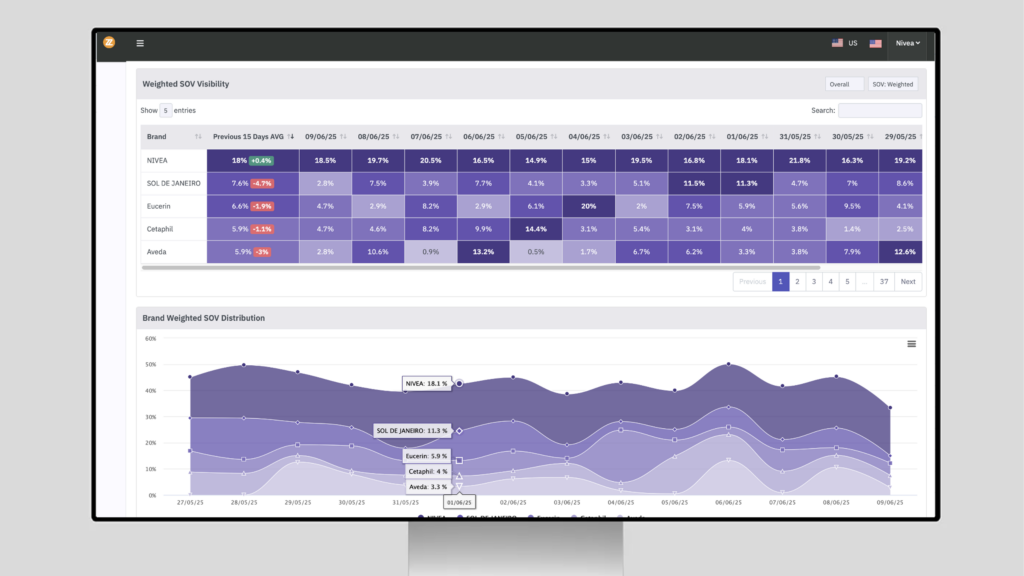1024x576 pixels.
Task: Click sort arrows on 07/06/25 column
Action: pyautogui.click(x=448, y=136)
